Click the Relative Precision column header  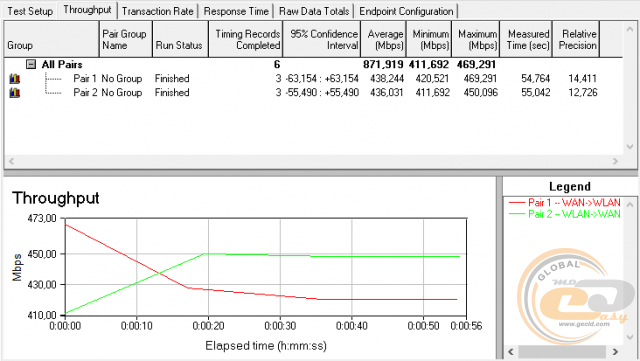point(576,40)
